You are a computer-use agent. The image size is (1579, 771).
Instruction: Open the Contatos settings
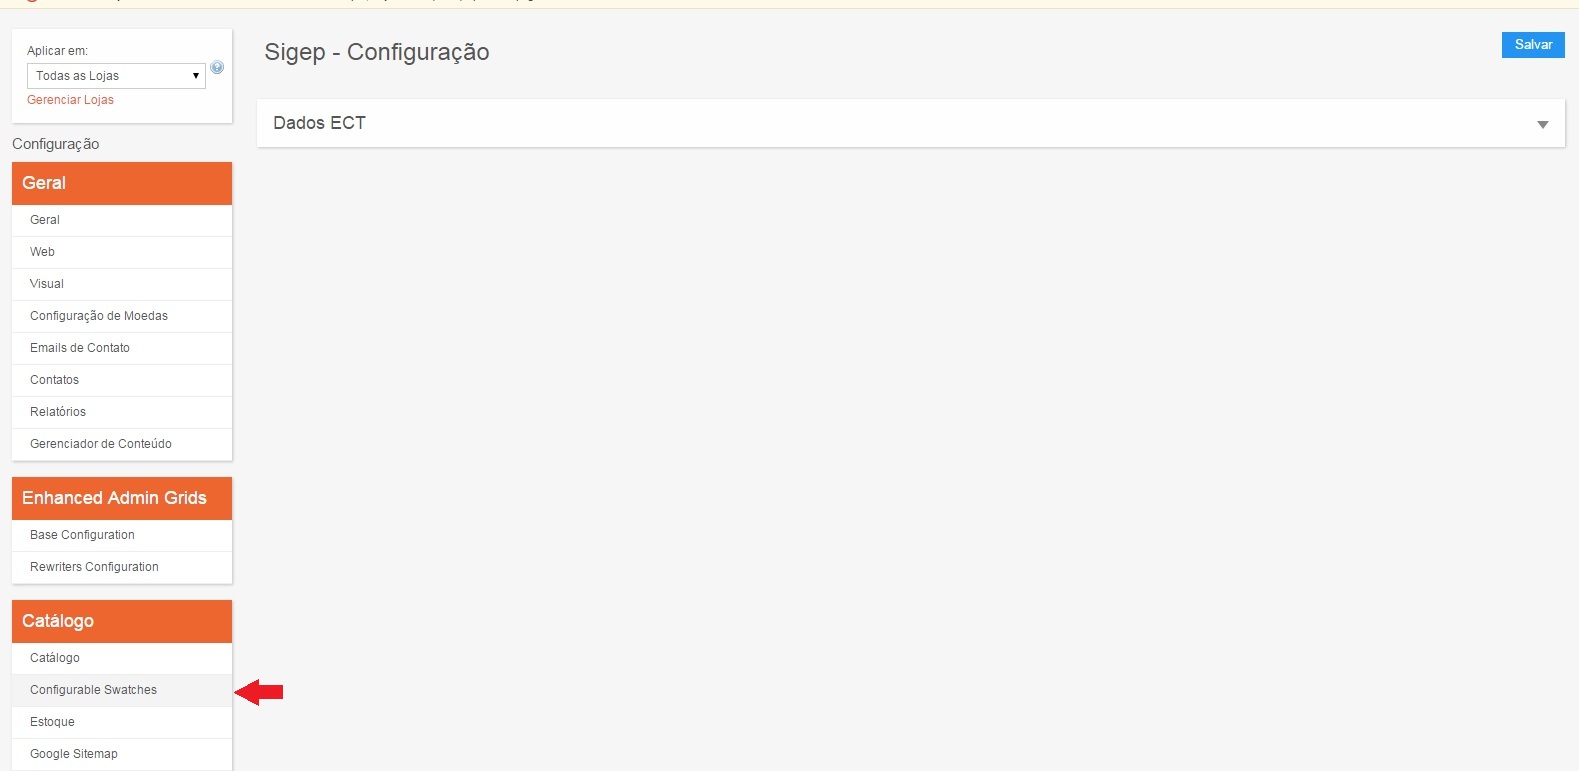[x=122, y=380]
